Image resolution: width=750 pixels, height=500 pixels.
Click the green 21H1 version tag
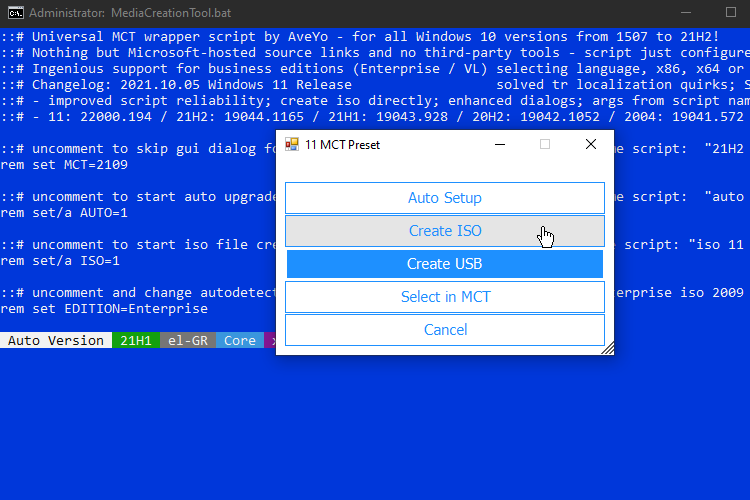coord(136,340)
